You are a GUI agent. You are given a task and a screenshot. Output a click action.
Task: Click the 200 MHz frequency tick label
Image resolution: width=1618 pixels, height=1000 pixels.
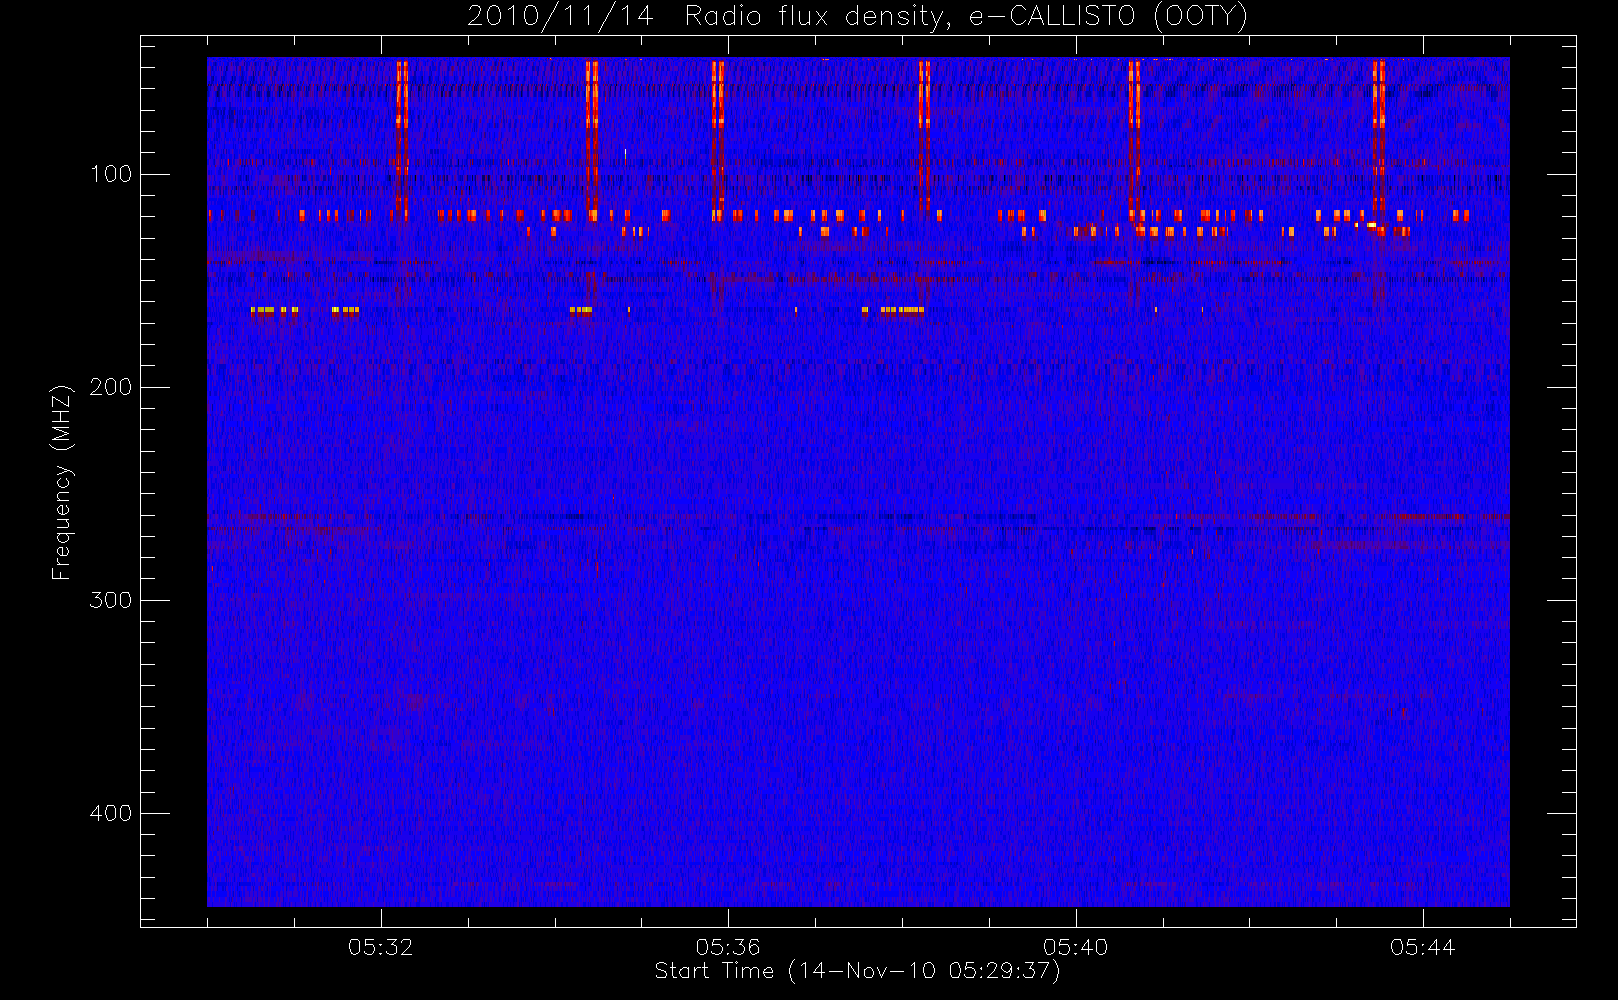pos(110,387)
